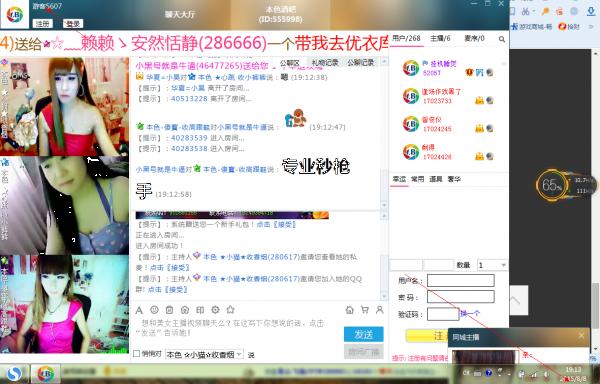Click the browser scissors tool icon
Screen dimensions: 600x384
pos(526,11)
